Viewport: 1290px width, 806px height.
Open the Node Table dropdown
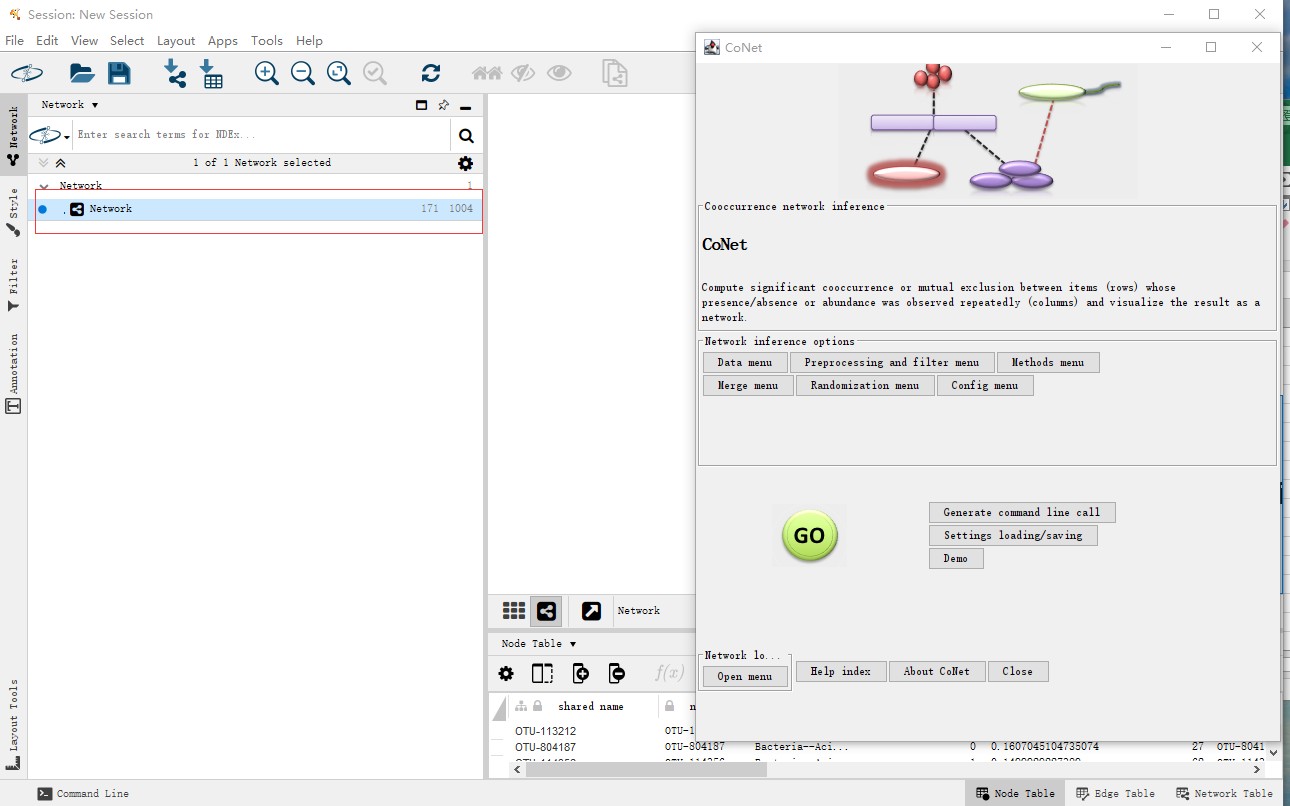tap(539, 644)
